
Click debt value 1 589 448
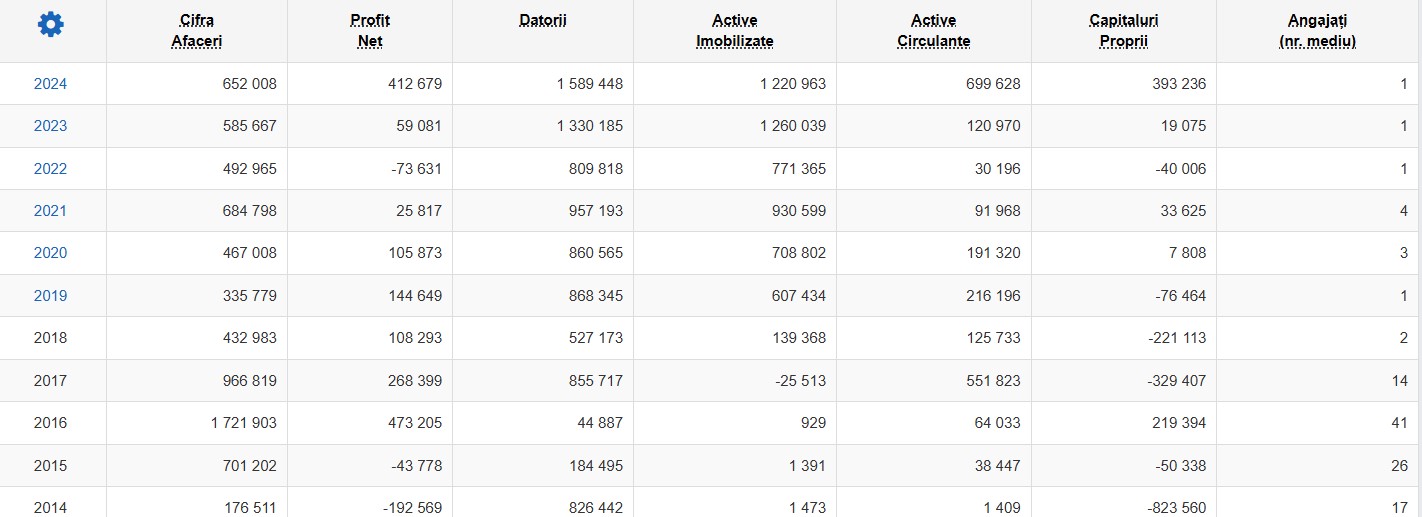[x=590, y=84]
